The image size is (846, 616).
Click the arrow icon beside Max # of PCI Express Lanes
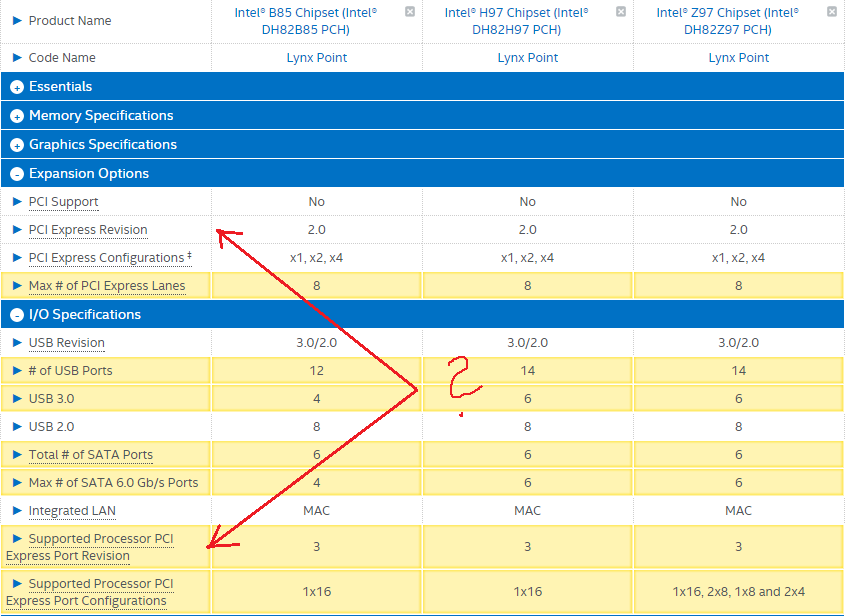pyautogui.click(x=17, y=285)
